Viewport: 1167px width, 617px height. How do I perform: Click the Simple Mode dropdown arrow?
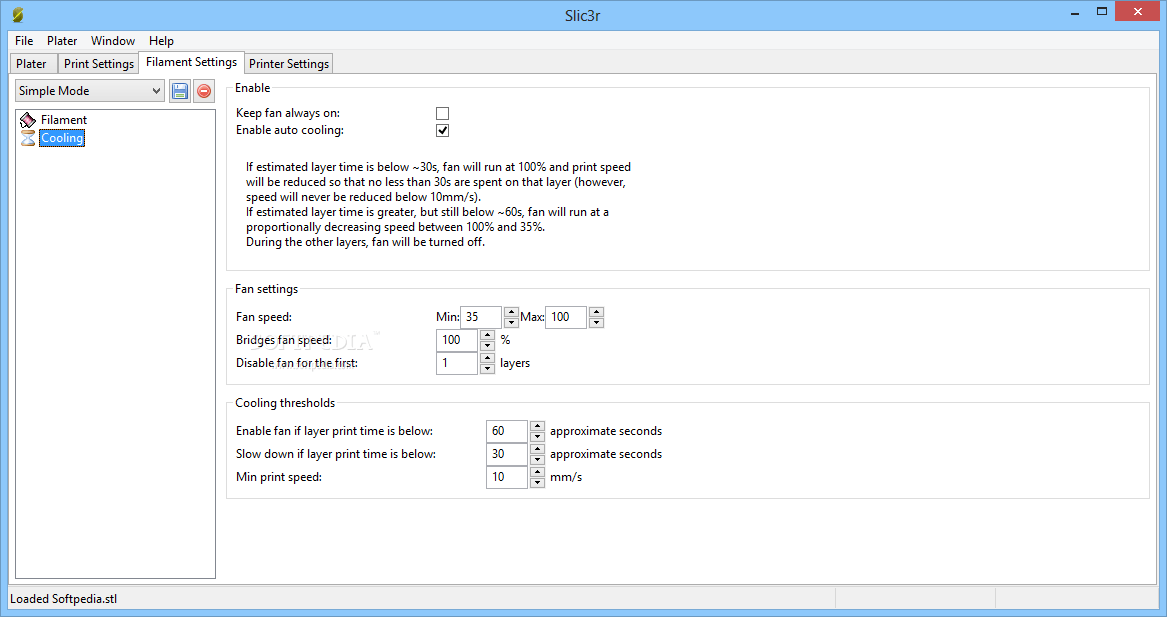(x=157, y=90)
